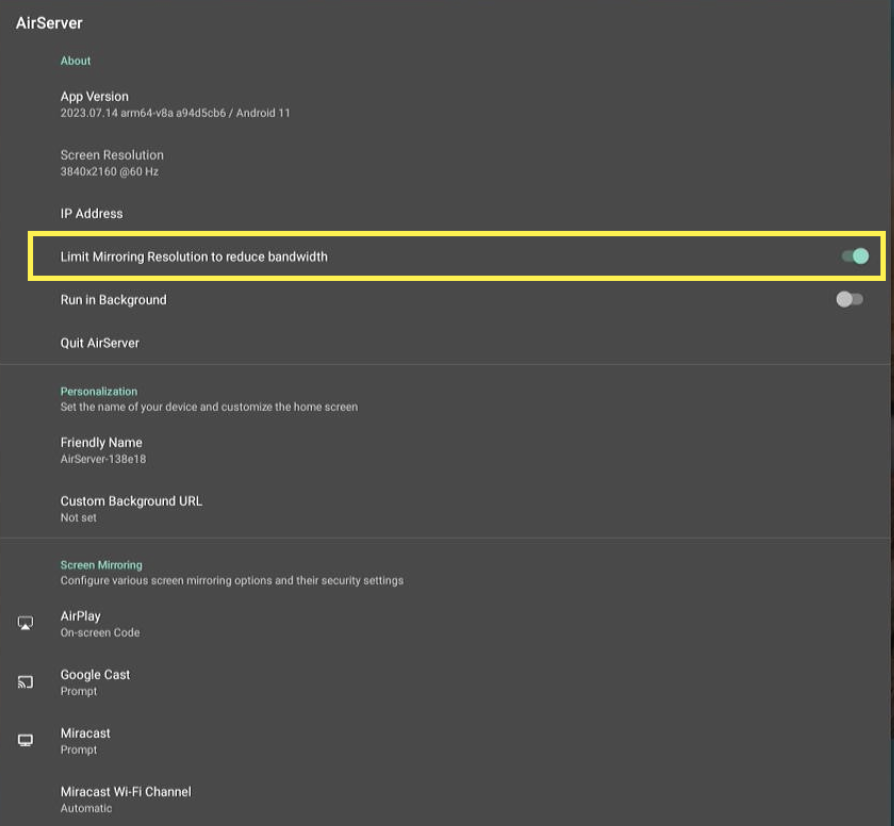Click the Limit Mirroring Resolution label

tap(194, 257)
